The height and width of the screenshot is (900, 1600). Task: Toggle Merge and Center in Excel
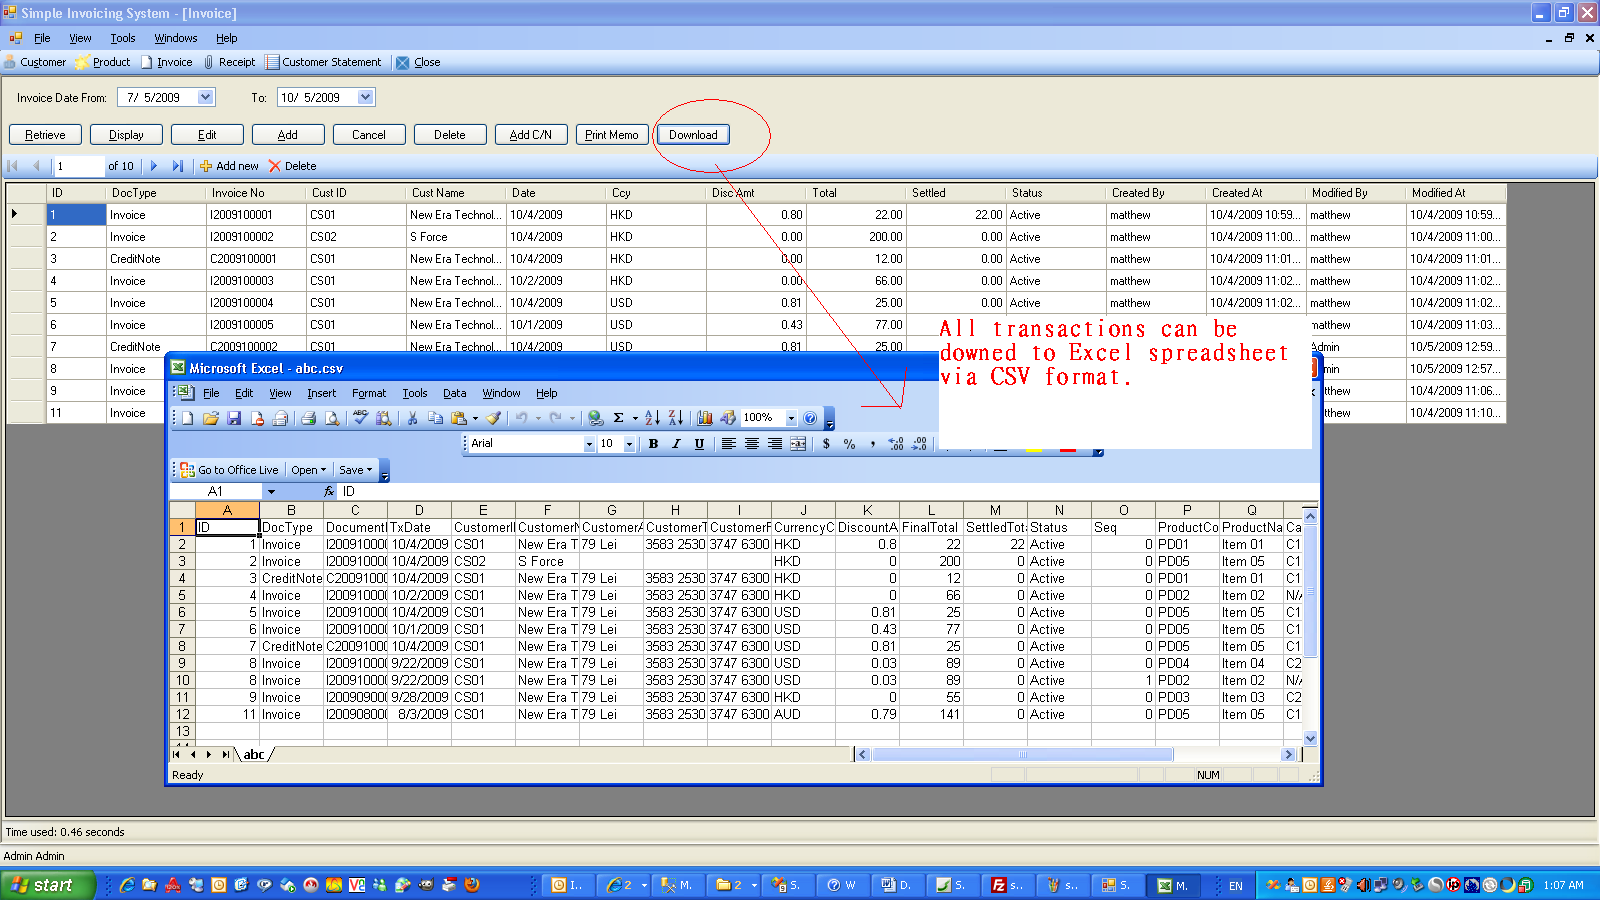(798, 444)
